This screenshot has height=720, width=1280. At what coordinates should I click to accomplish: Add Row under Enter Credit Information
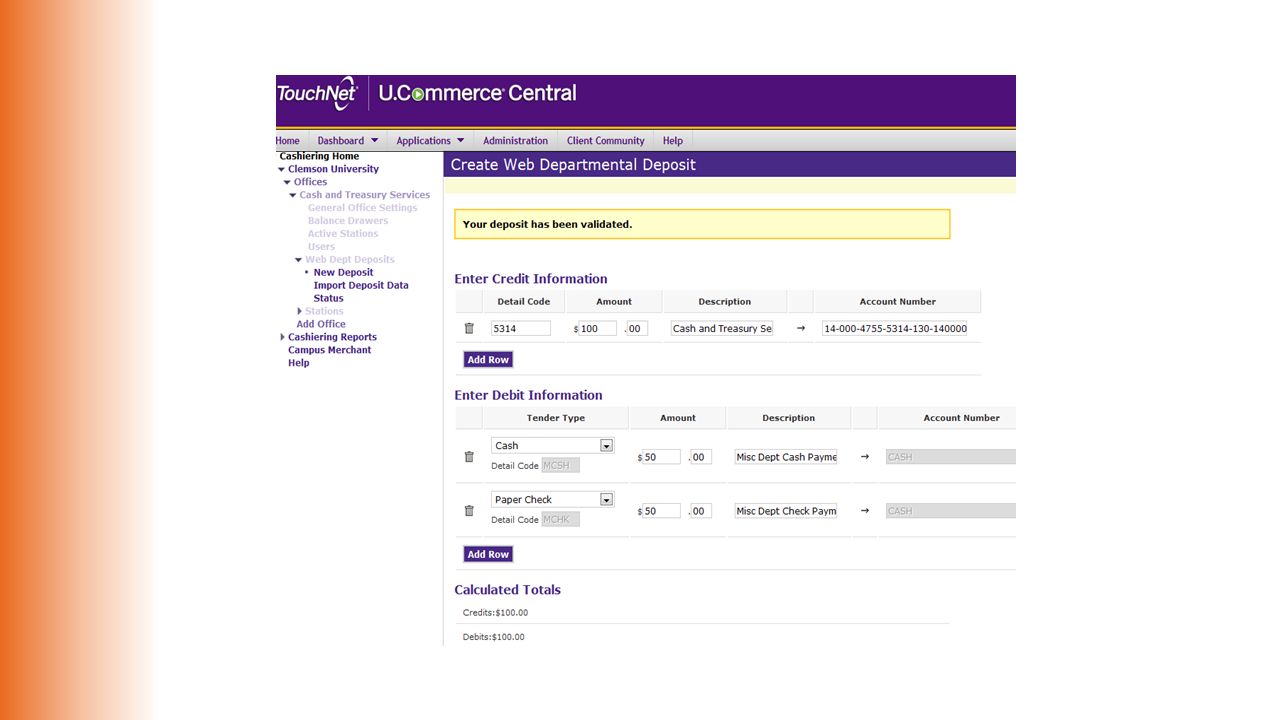coord(488,360)
